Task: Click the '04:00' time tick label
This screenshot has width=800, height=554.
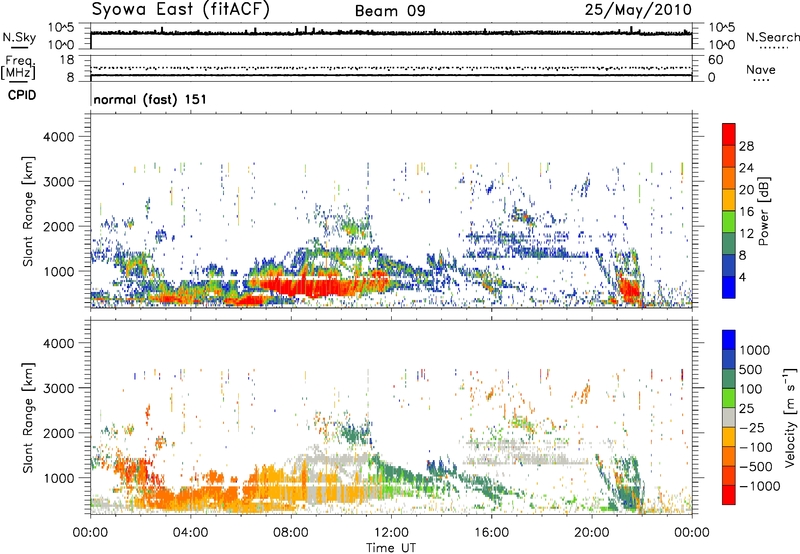Action: coord(190,533)
